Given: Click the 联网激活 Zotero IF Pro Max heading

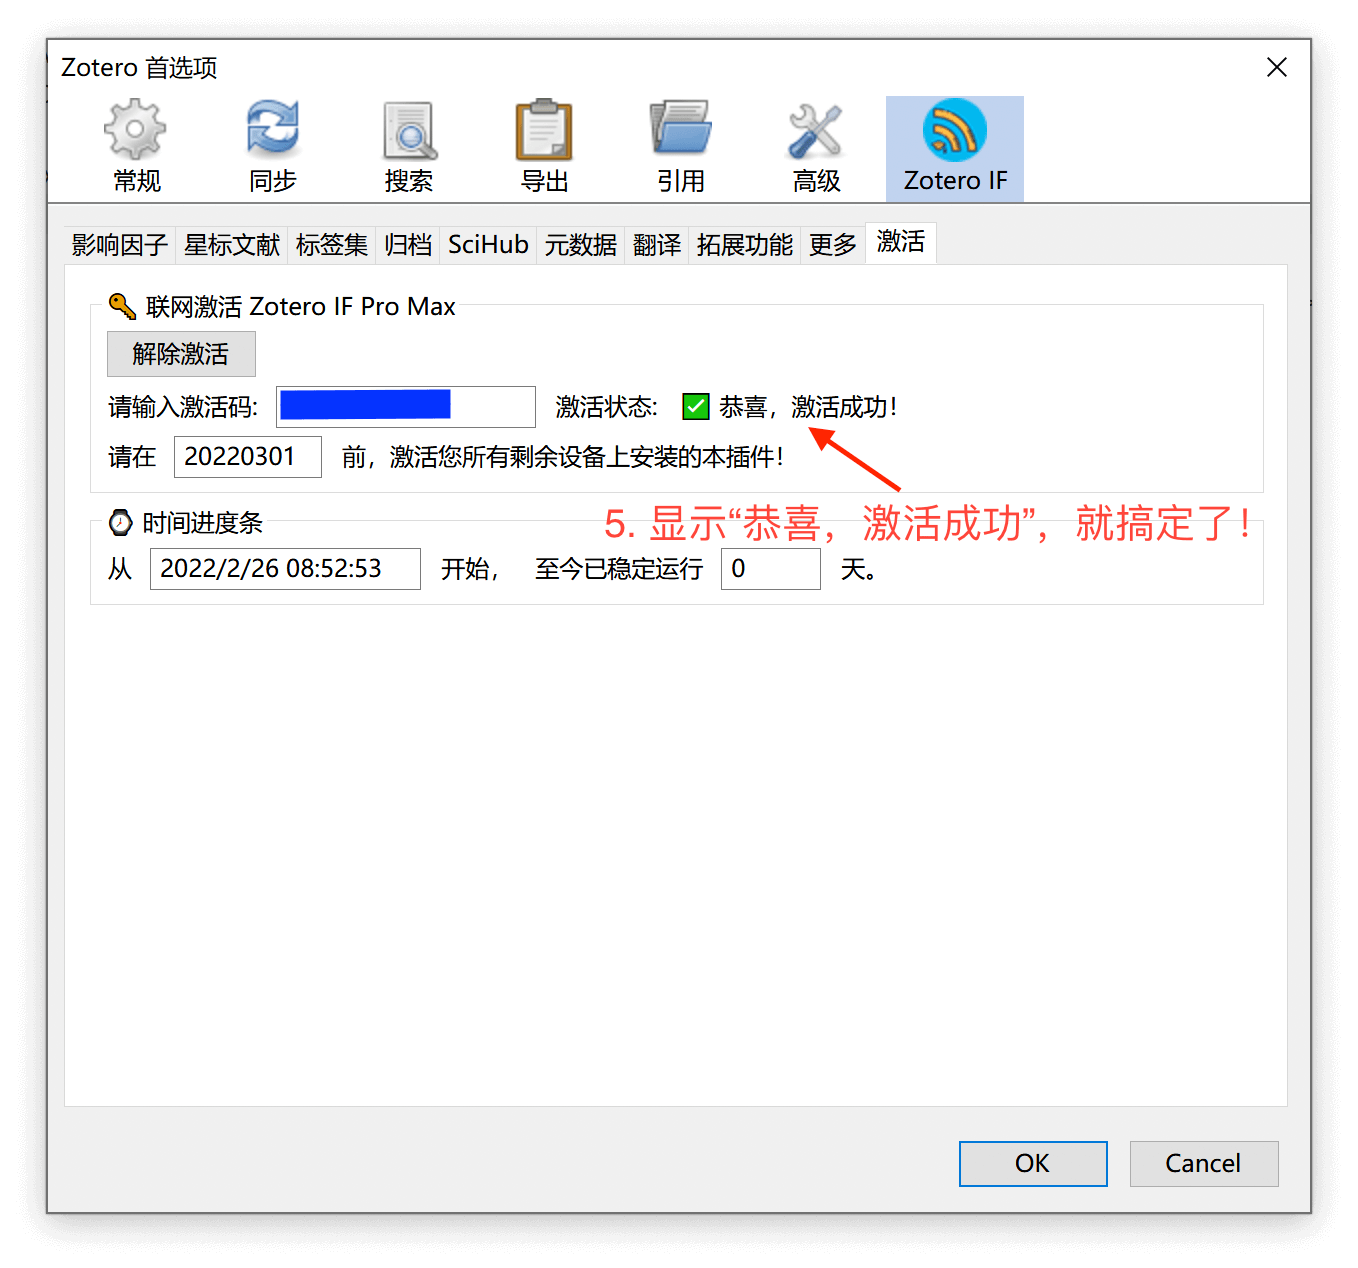Looking at the screenshot, I should 301,306.
